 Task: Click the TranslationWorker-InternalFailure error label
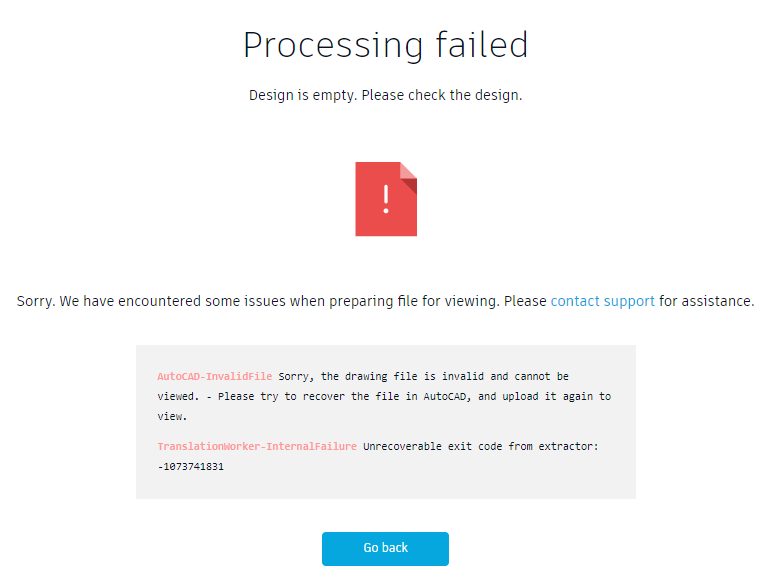[256, 447]
